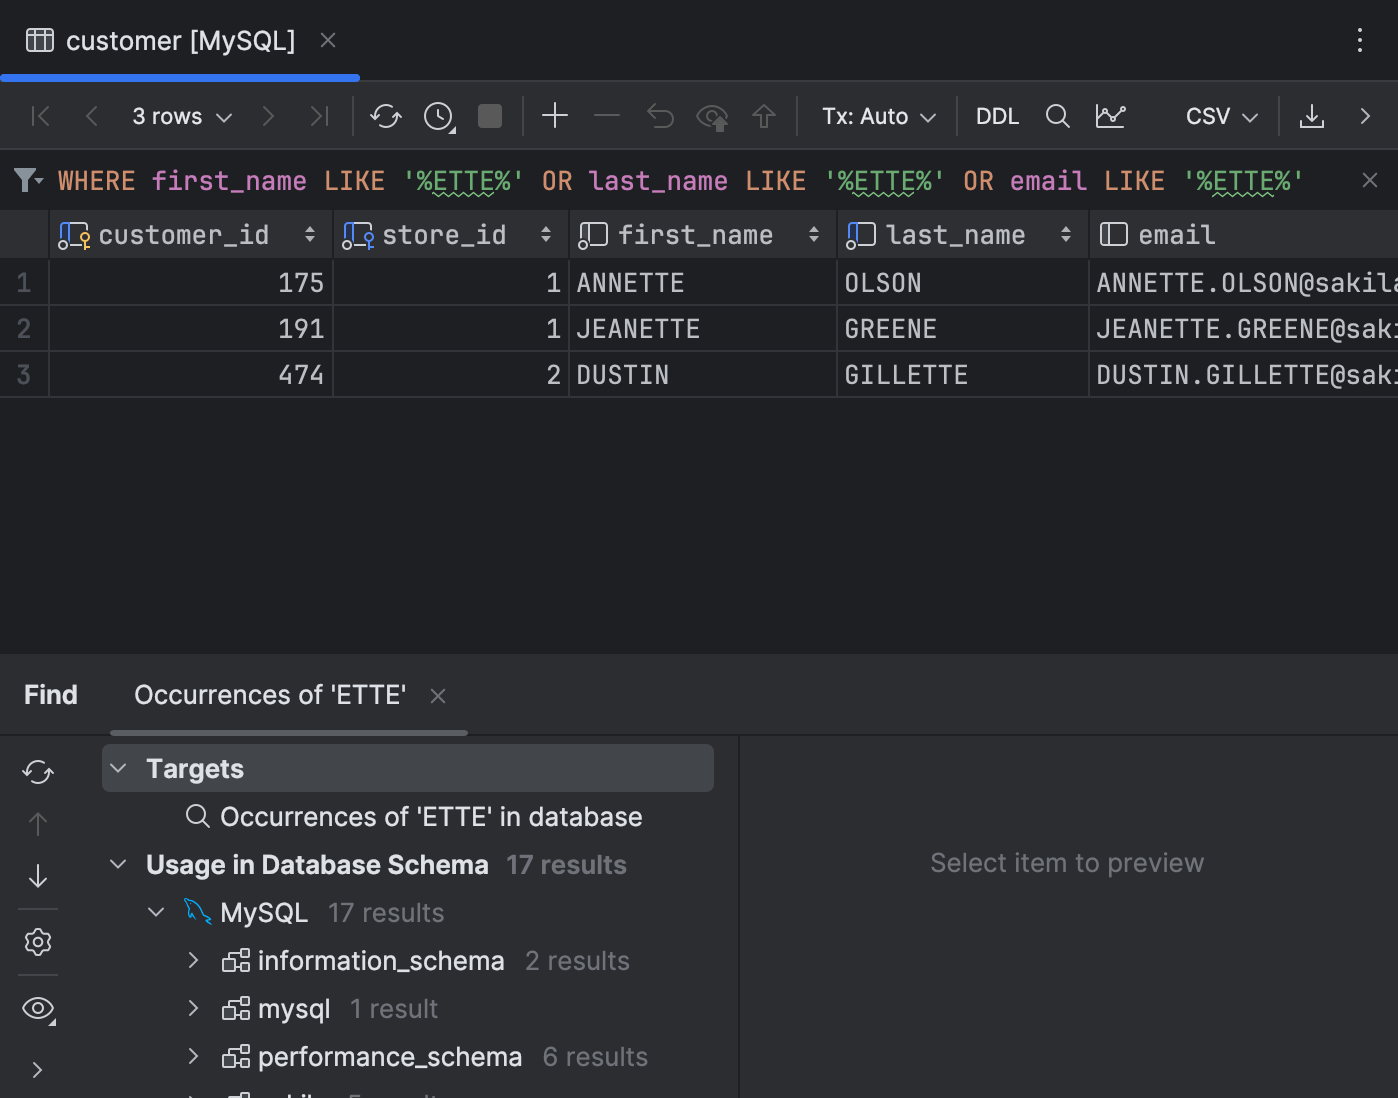This screenshot has height=1098, width=1398.
Task: Open search settings gear in Find panel
Action: 37,941
